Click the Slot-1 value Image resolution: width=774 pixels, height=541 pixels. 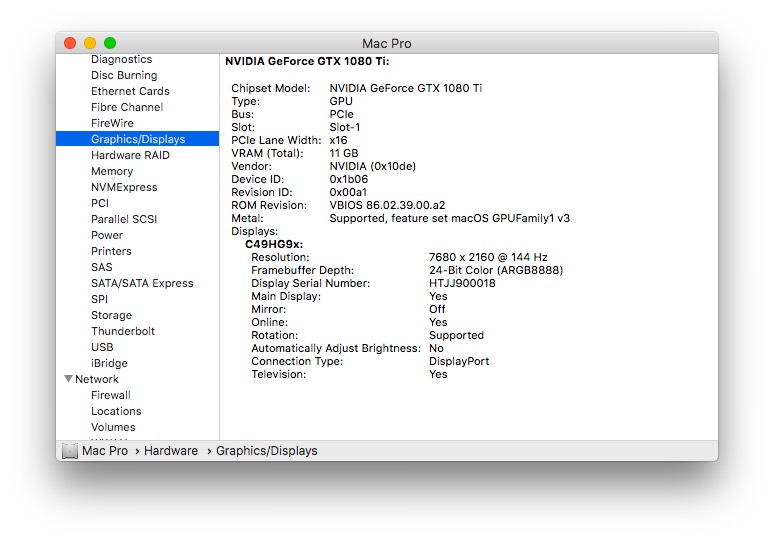[x=345, y=127]
